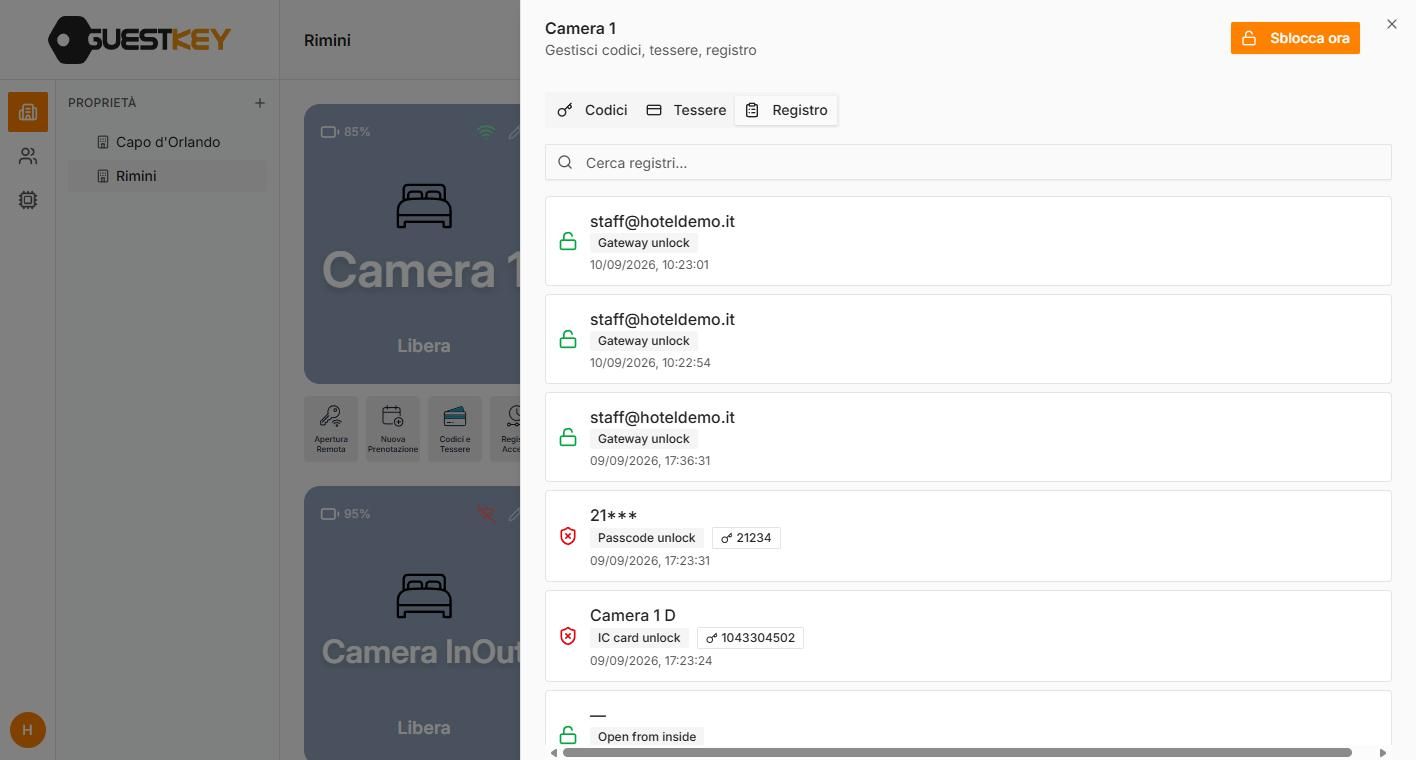Click the 85% battery indicator
This screenshot has height=760, width=1416.
[346, 132]
